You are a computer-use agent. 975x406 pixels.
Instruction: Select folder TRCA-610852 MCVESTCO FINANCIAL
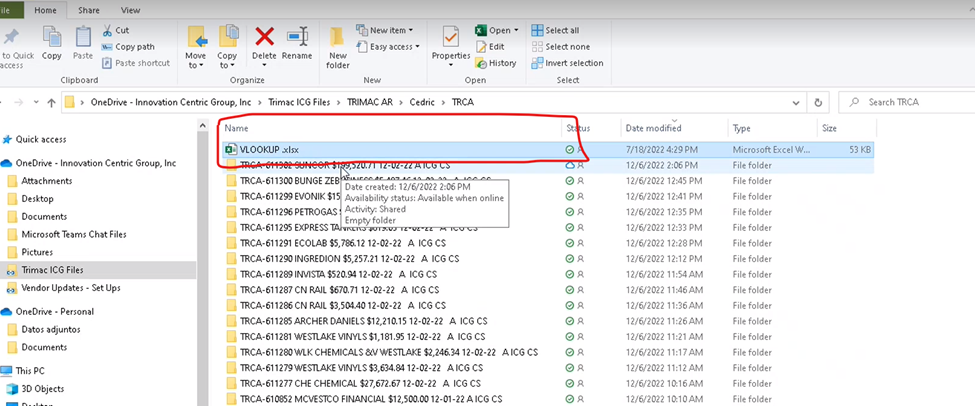coord(547,399)
